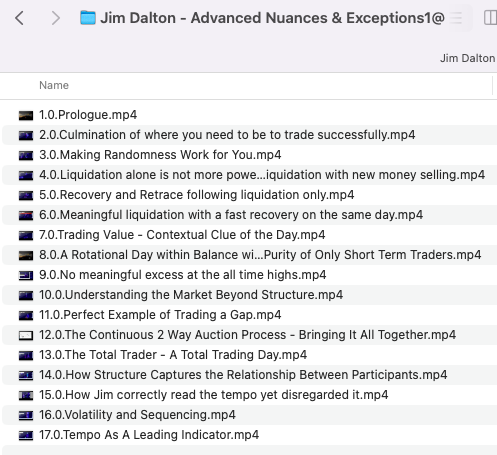Click the blue folder icon in title

click(x=88, y=18)
